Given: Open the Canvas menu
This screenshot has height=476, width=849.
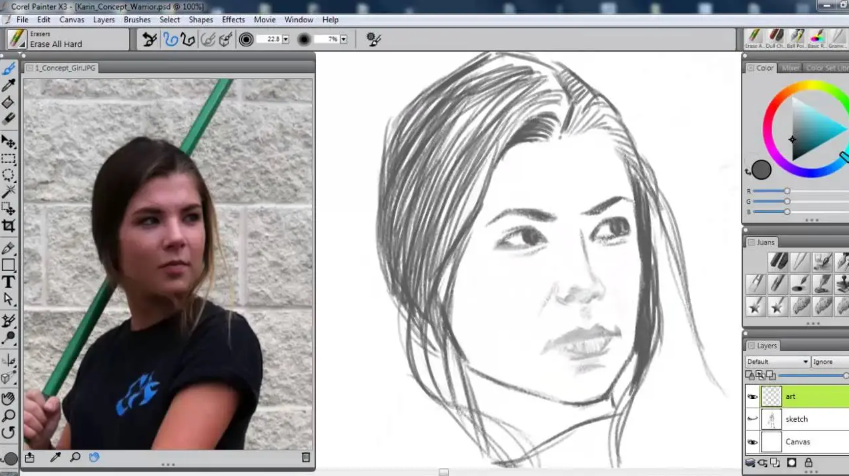Looking at the screenshot, I should [71, 19].
